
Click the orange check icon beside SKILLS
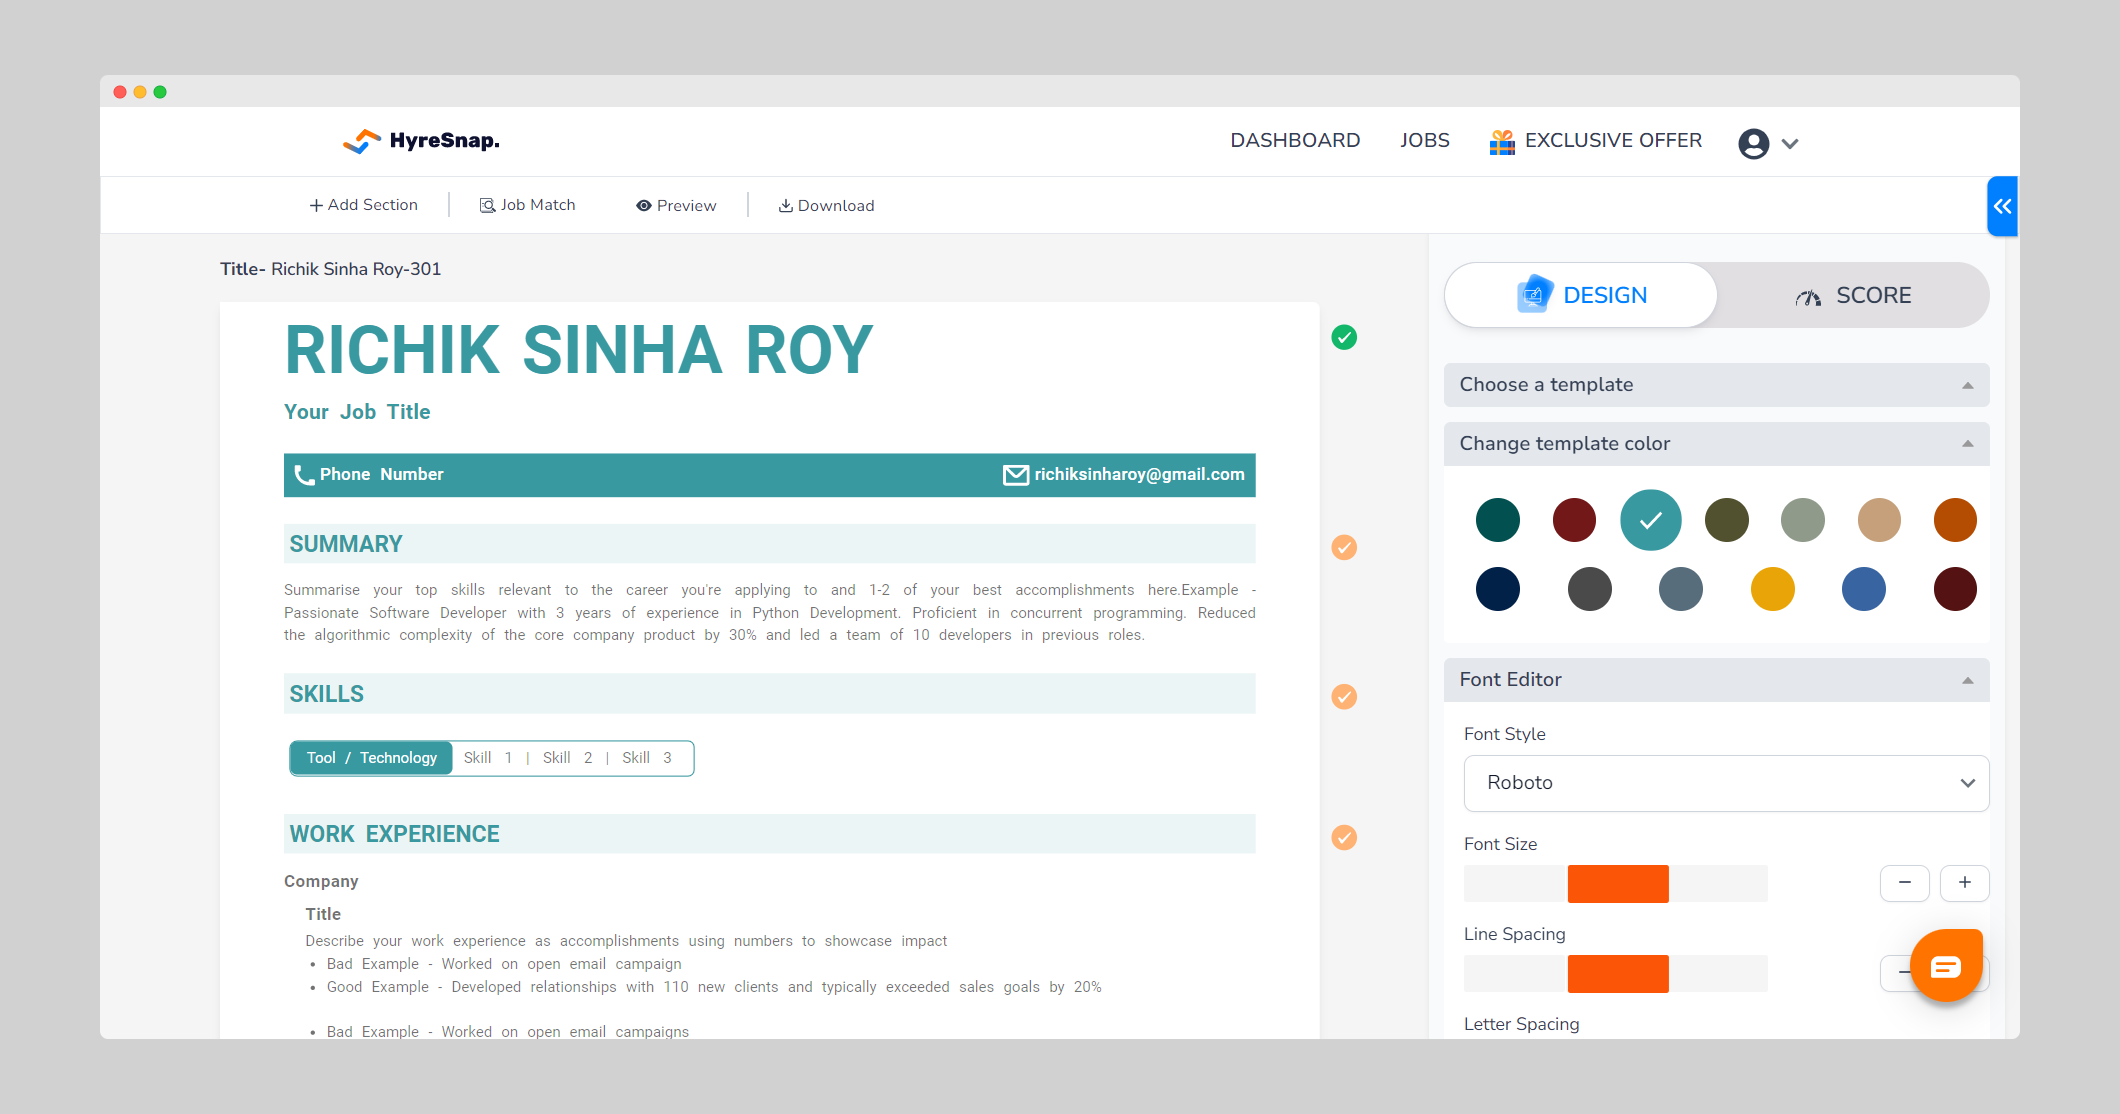click(x=1345, y=697)
